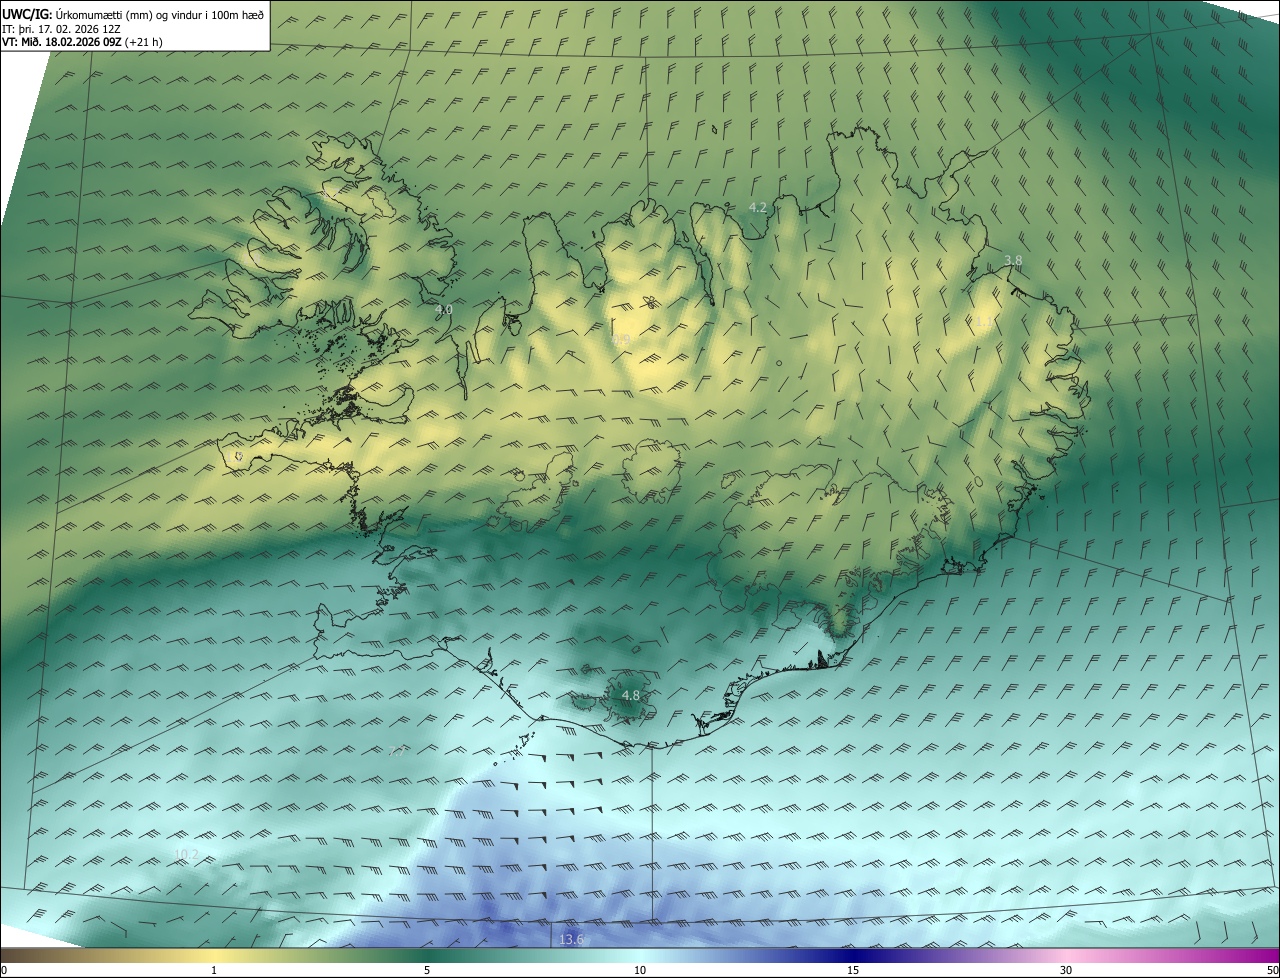Click the map value label "13.6"
This screenshot has width=1280, height=978.
pyautogui.click(x=571, y=939)
